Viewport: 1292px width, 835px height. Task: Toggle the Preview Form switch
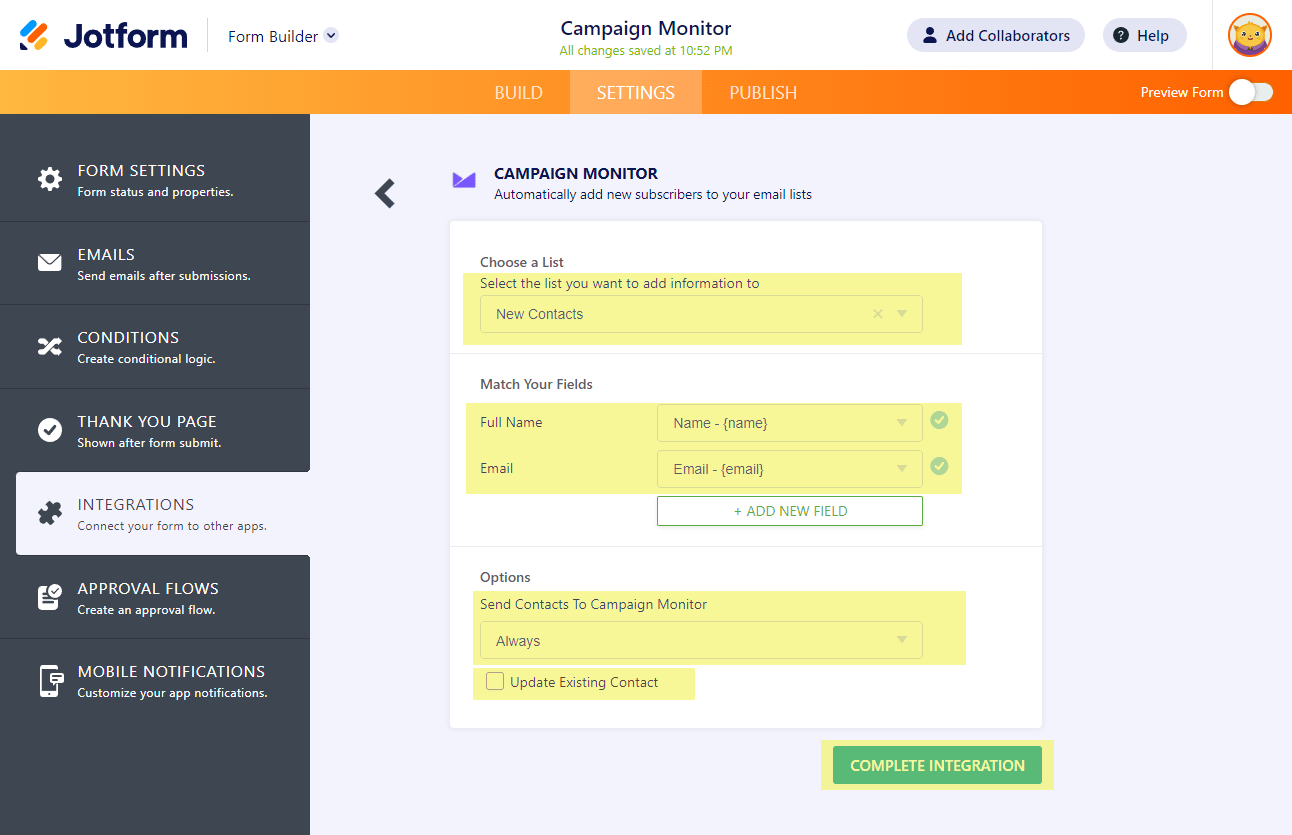coord(1250,92)
